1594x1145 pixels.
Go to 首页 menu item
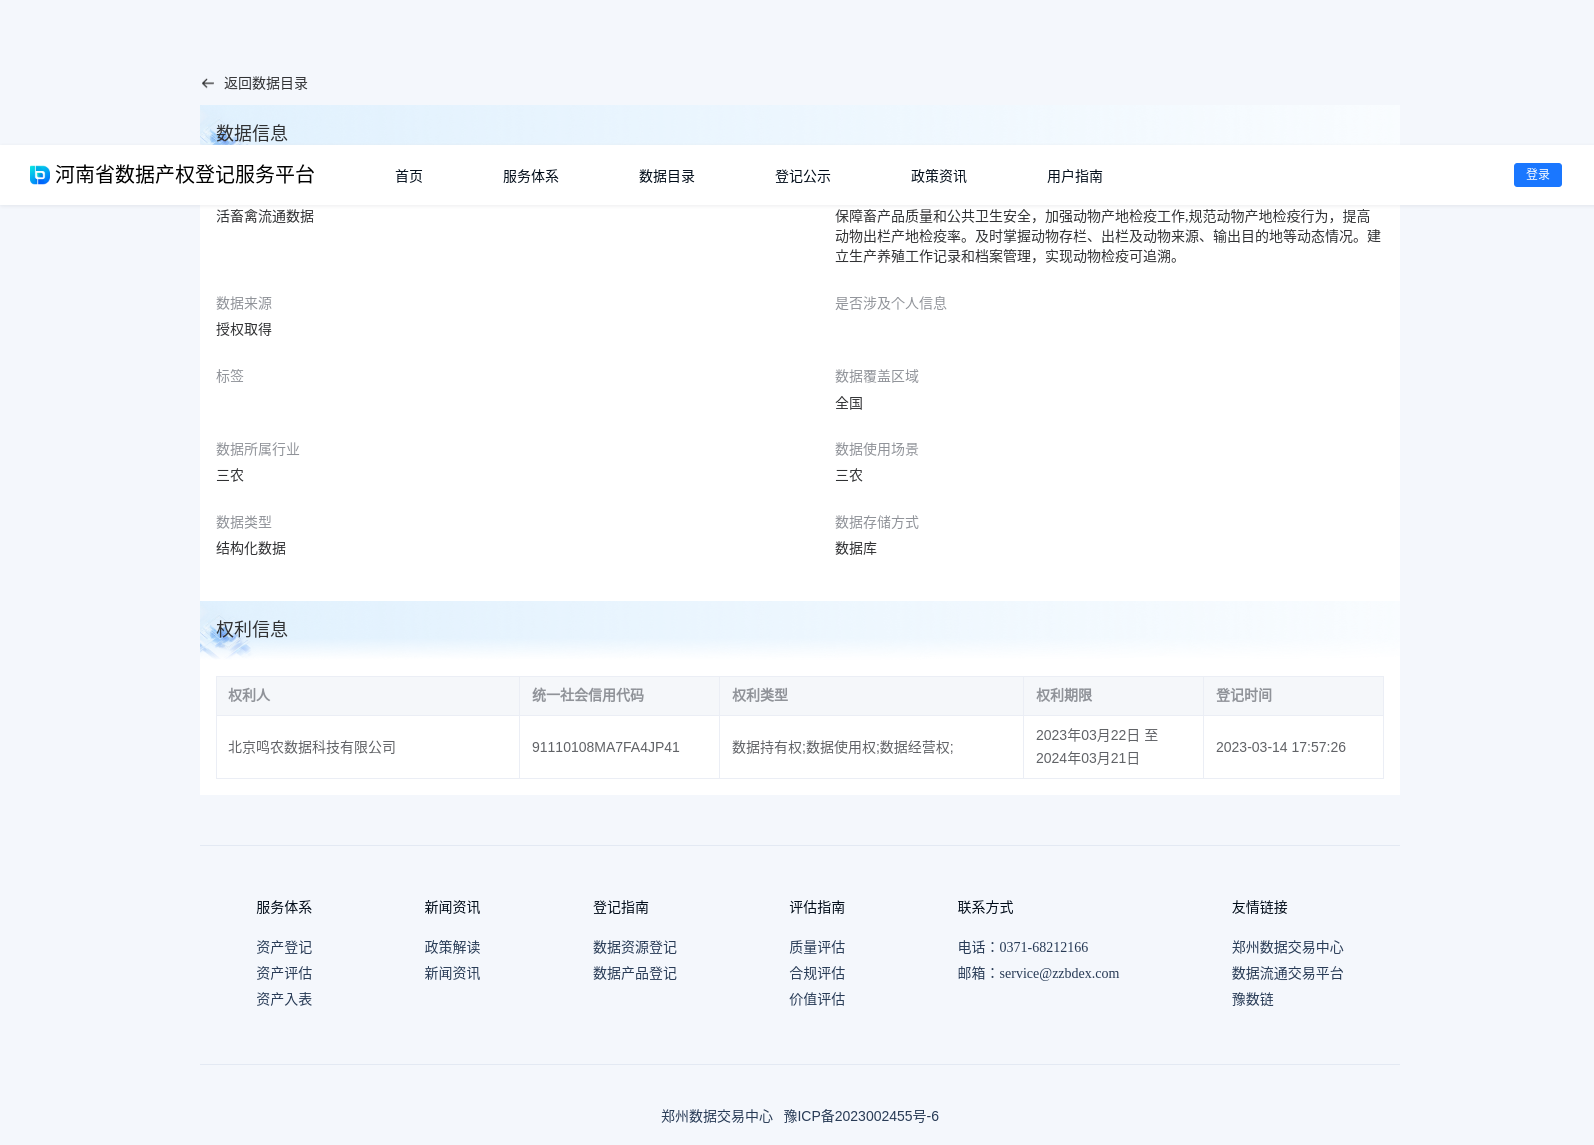[409, 176]
